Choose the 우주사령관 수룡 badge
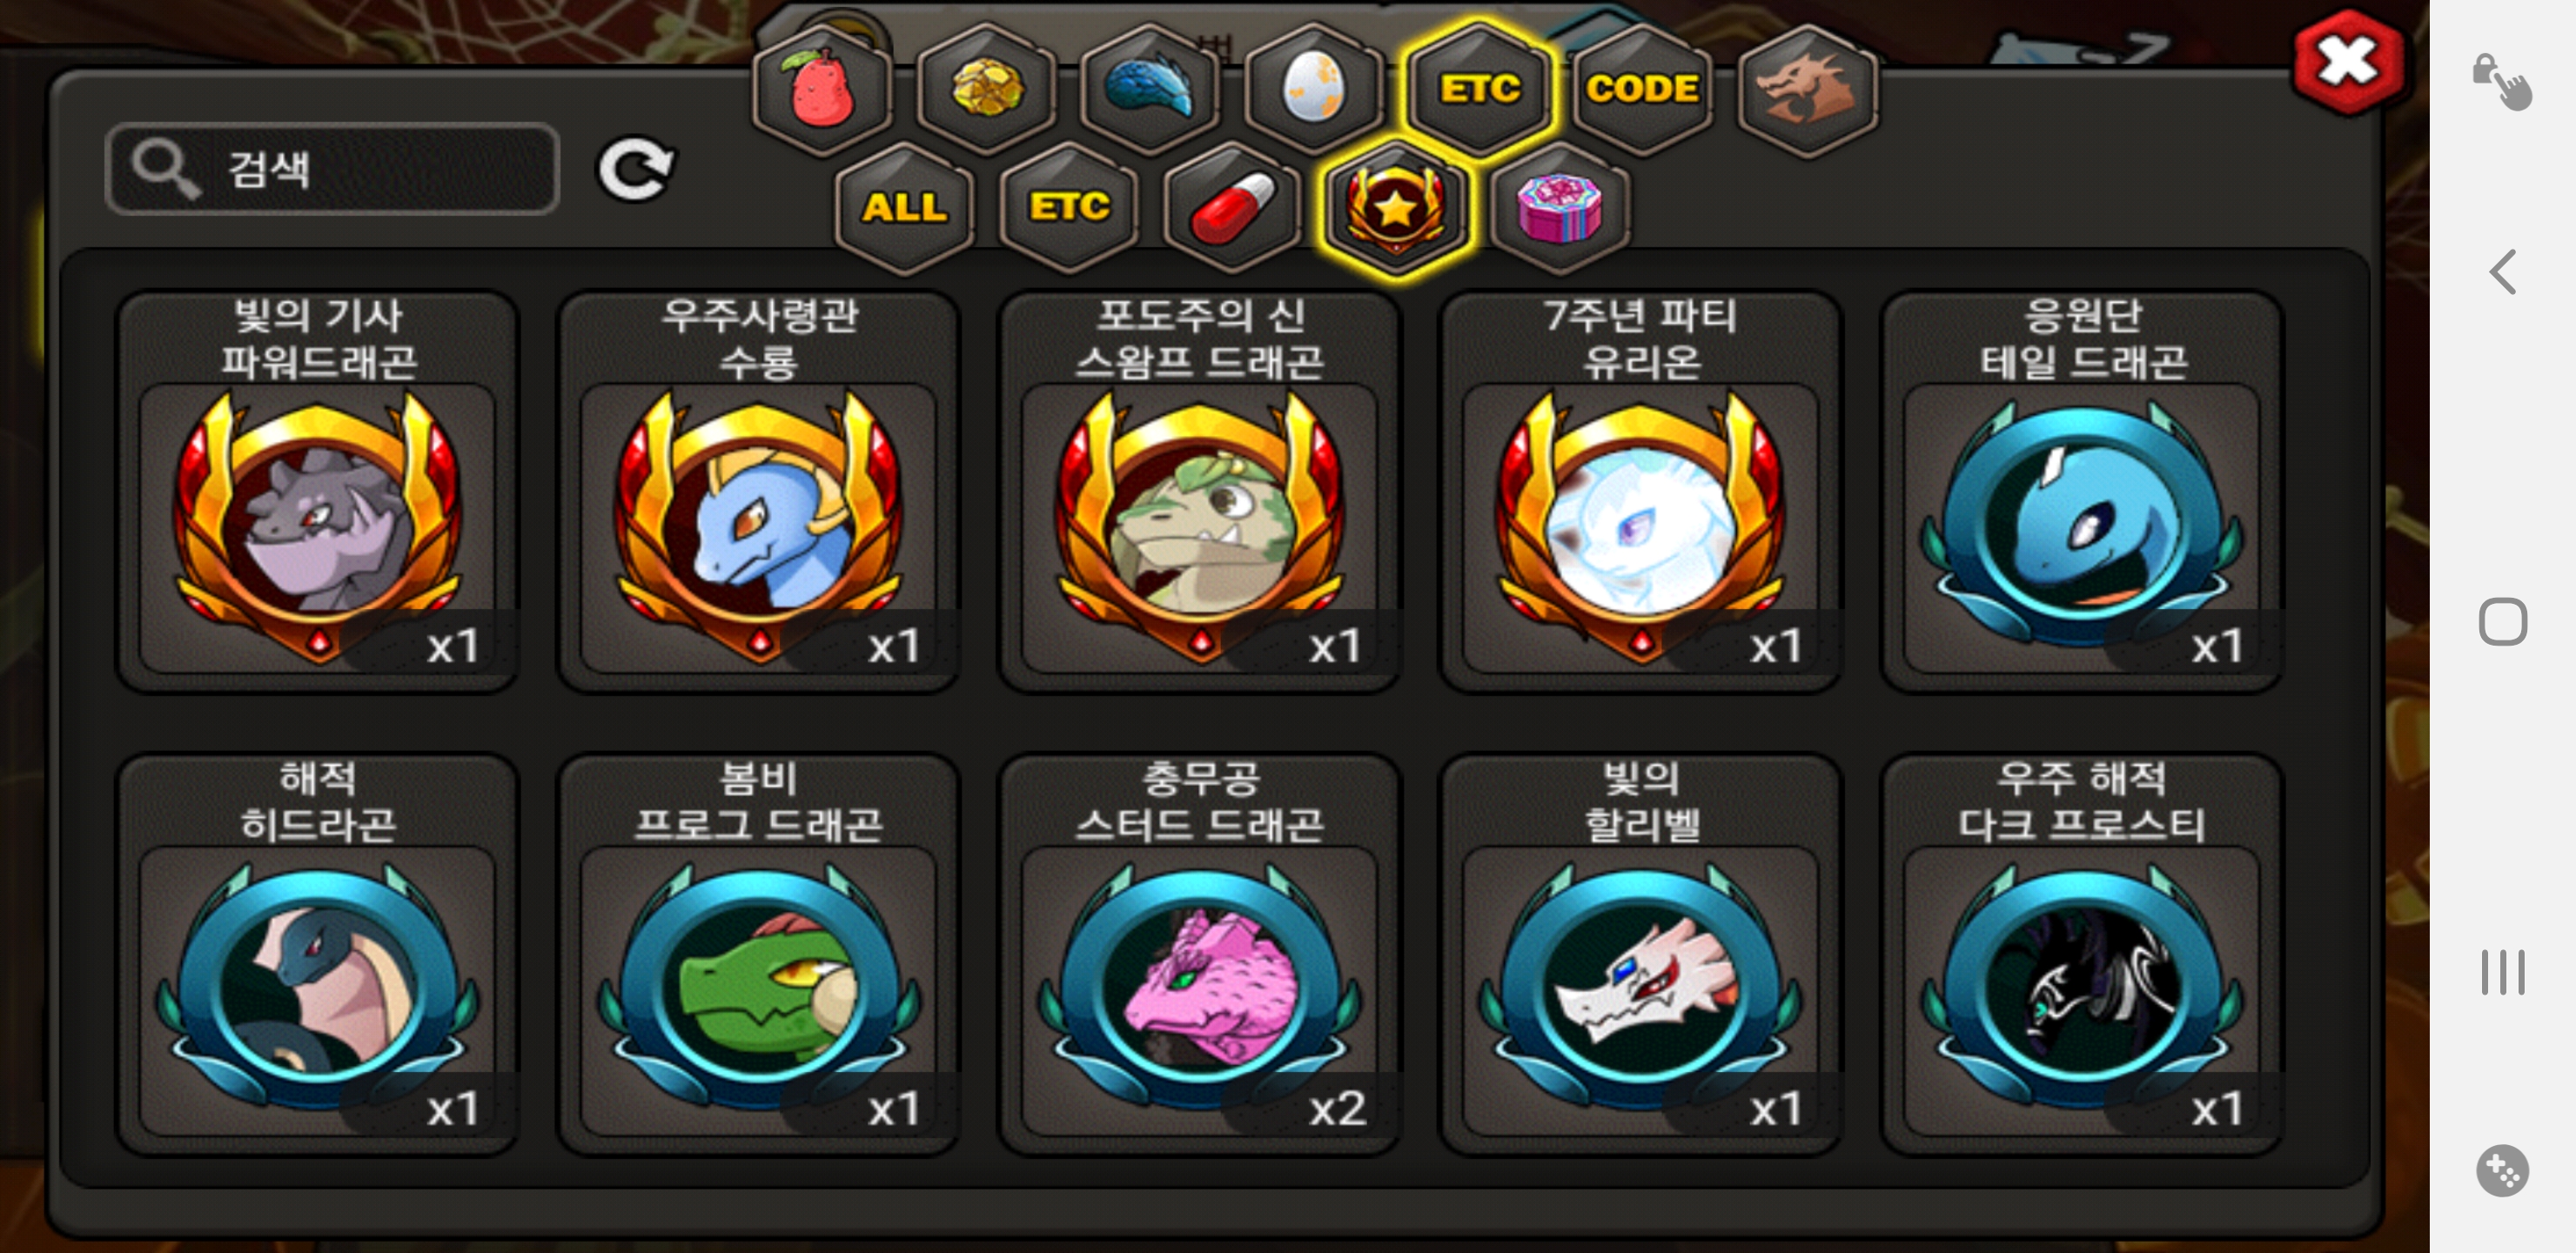The width and height of the screenshot is (2576, 1253). point(759,492)
